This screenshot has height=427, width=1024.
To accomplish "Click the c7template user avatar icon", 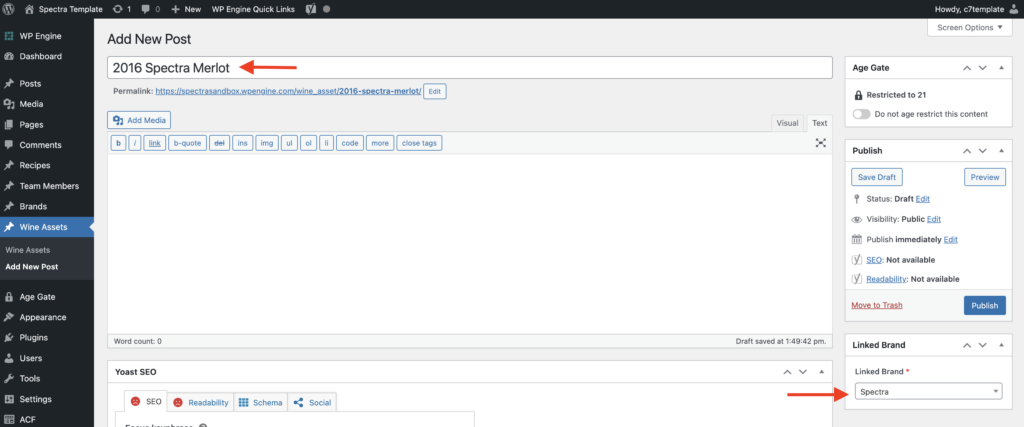I will coord(1014,9).
